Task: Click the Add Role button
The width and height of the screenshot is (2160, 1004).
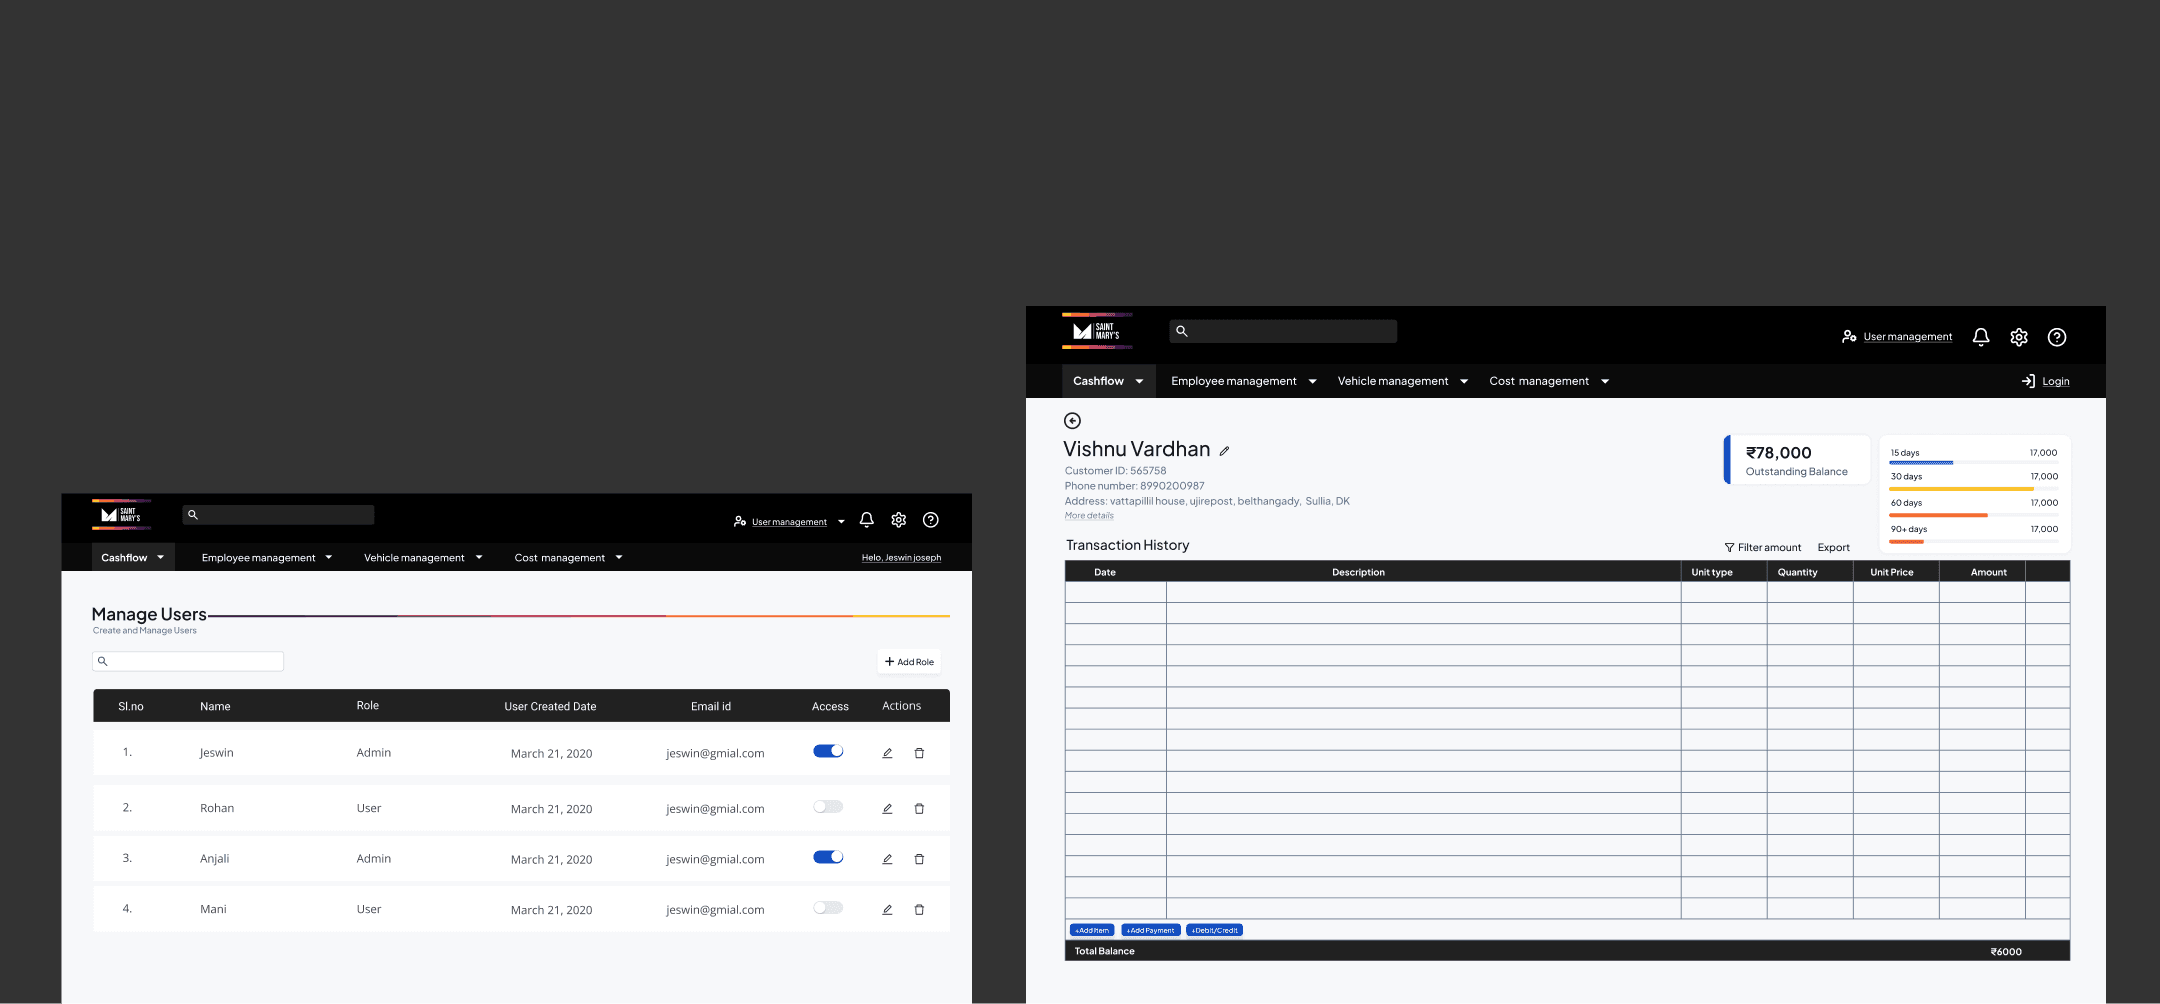Action: point(909,662)
